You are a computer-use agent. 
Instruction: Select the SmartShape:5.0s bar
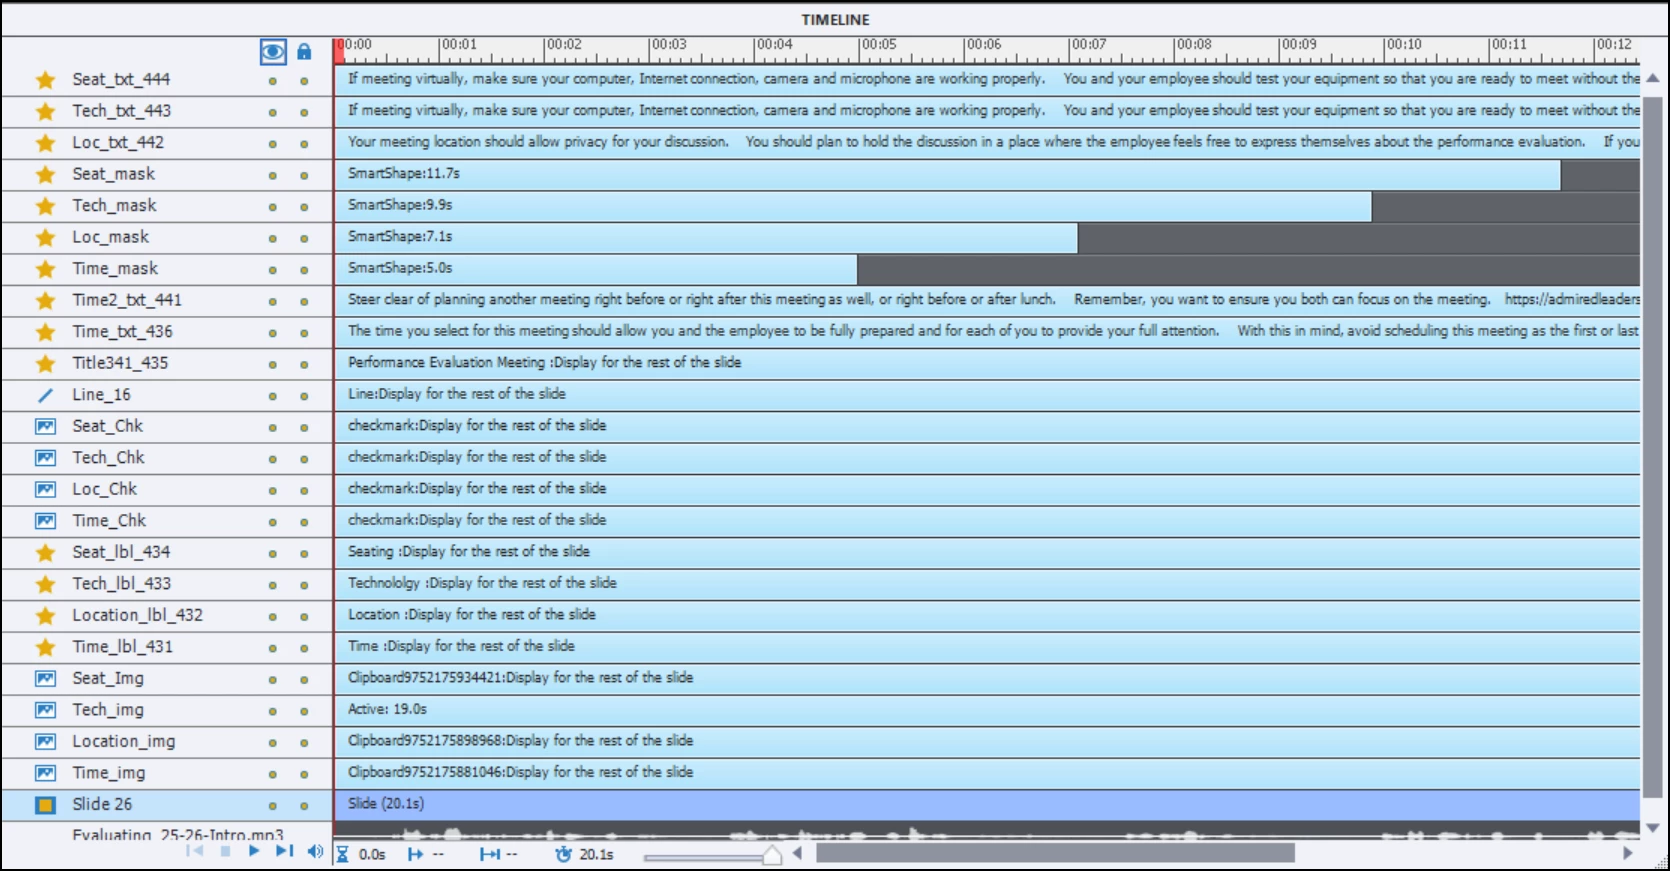tap(597, 268)
